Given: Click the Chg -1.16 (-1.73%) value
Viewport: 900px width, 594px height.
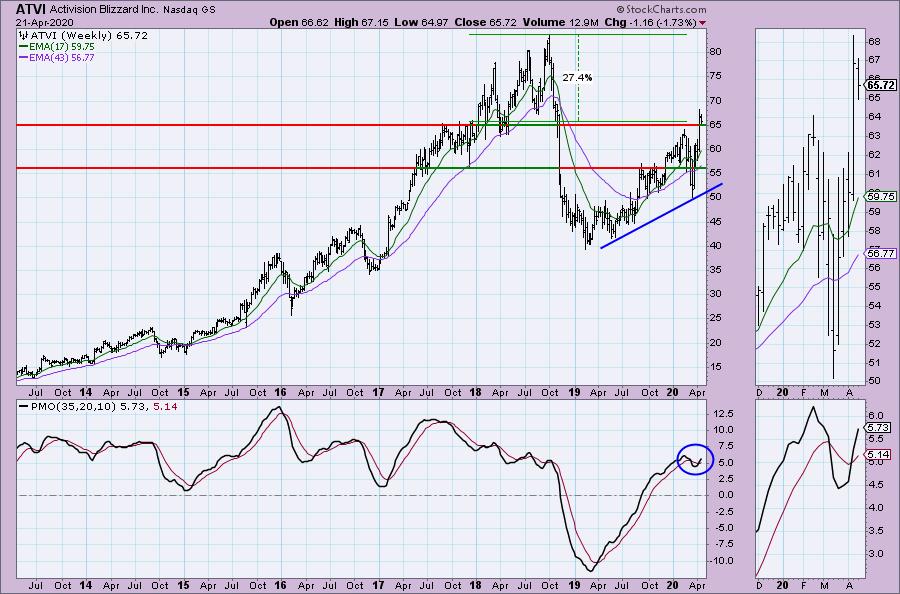Looking at the screenshot, I should pos(650,22).
